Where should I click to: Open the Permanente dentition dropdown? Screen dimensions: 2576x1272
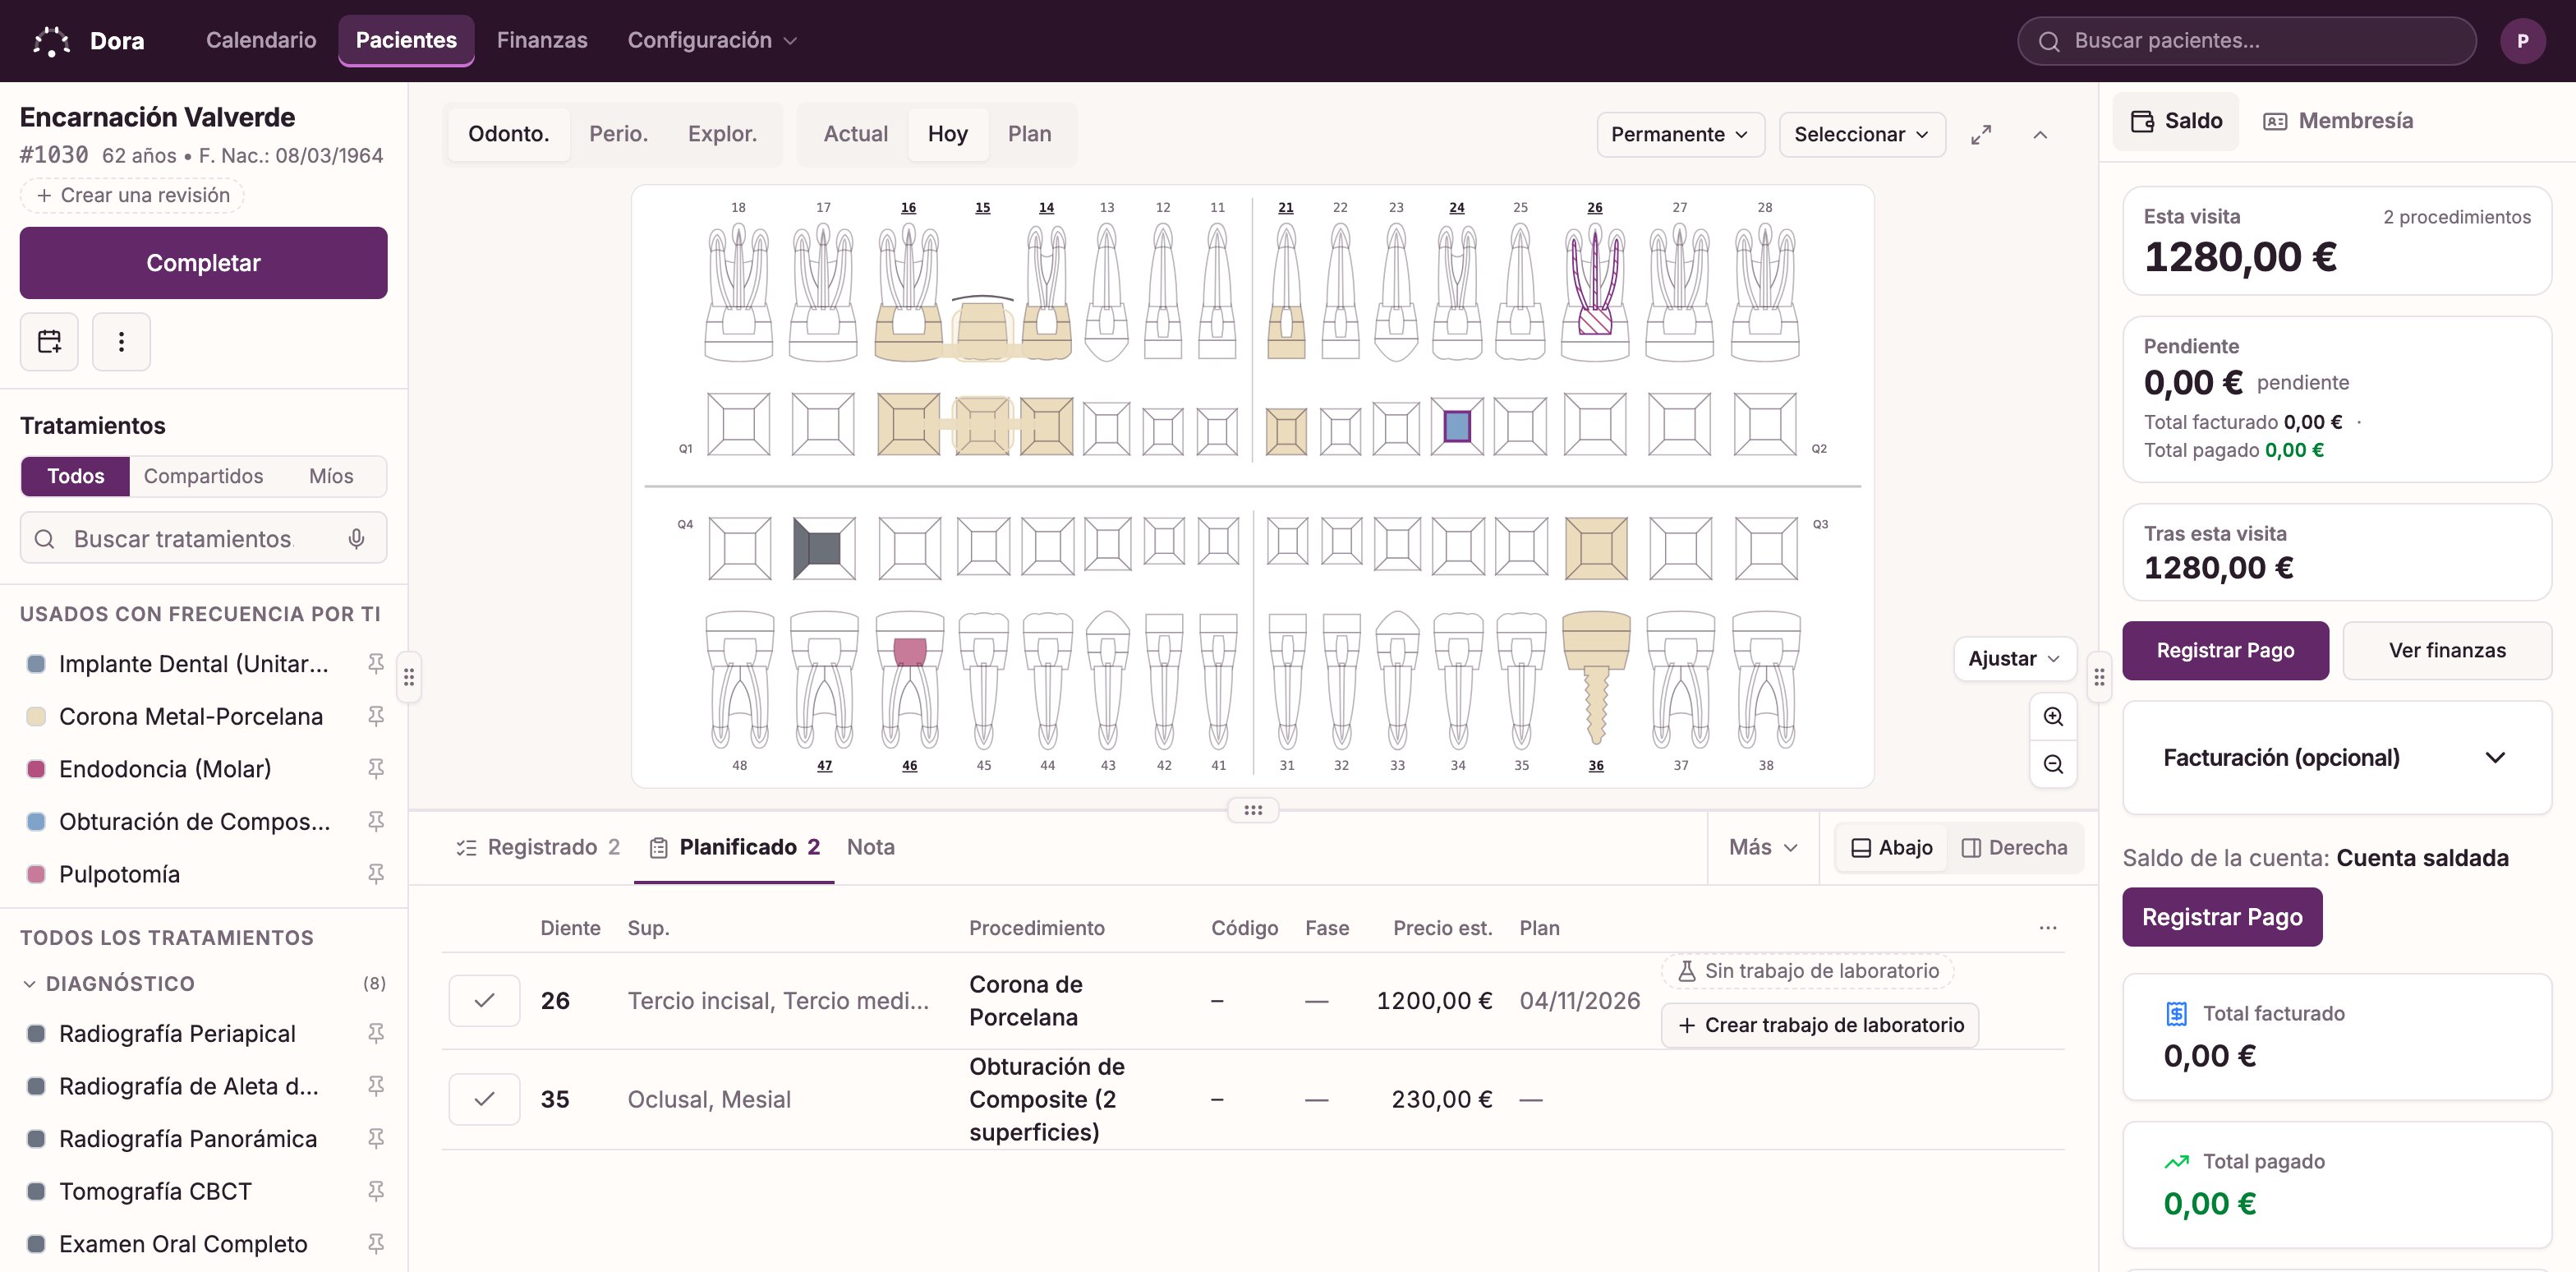[1680, 134]
